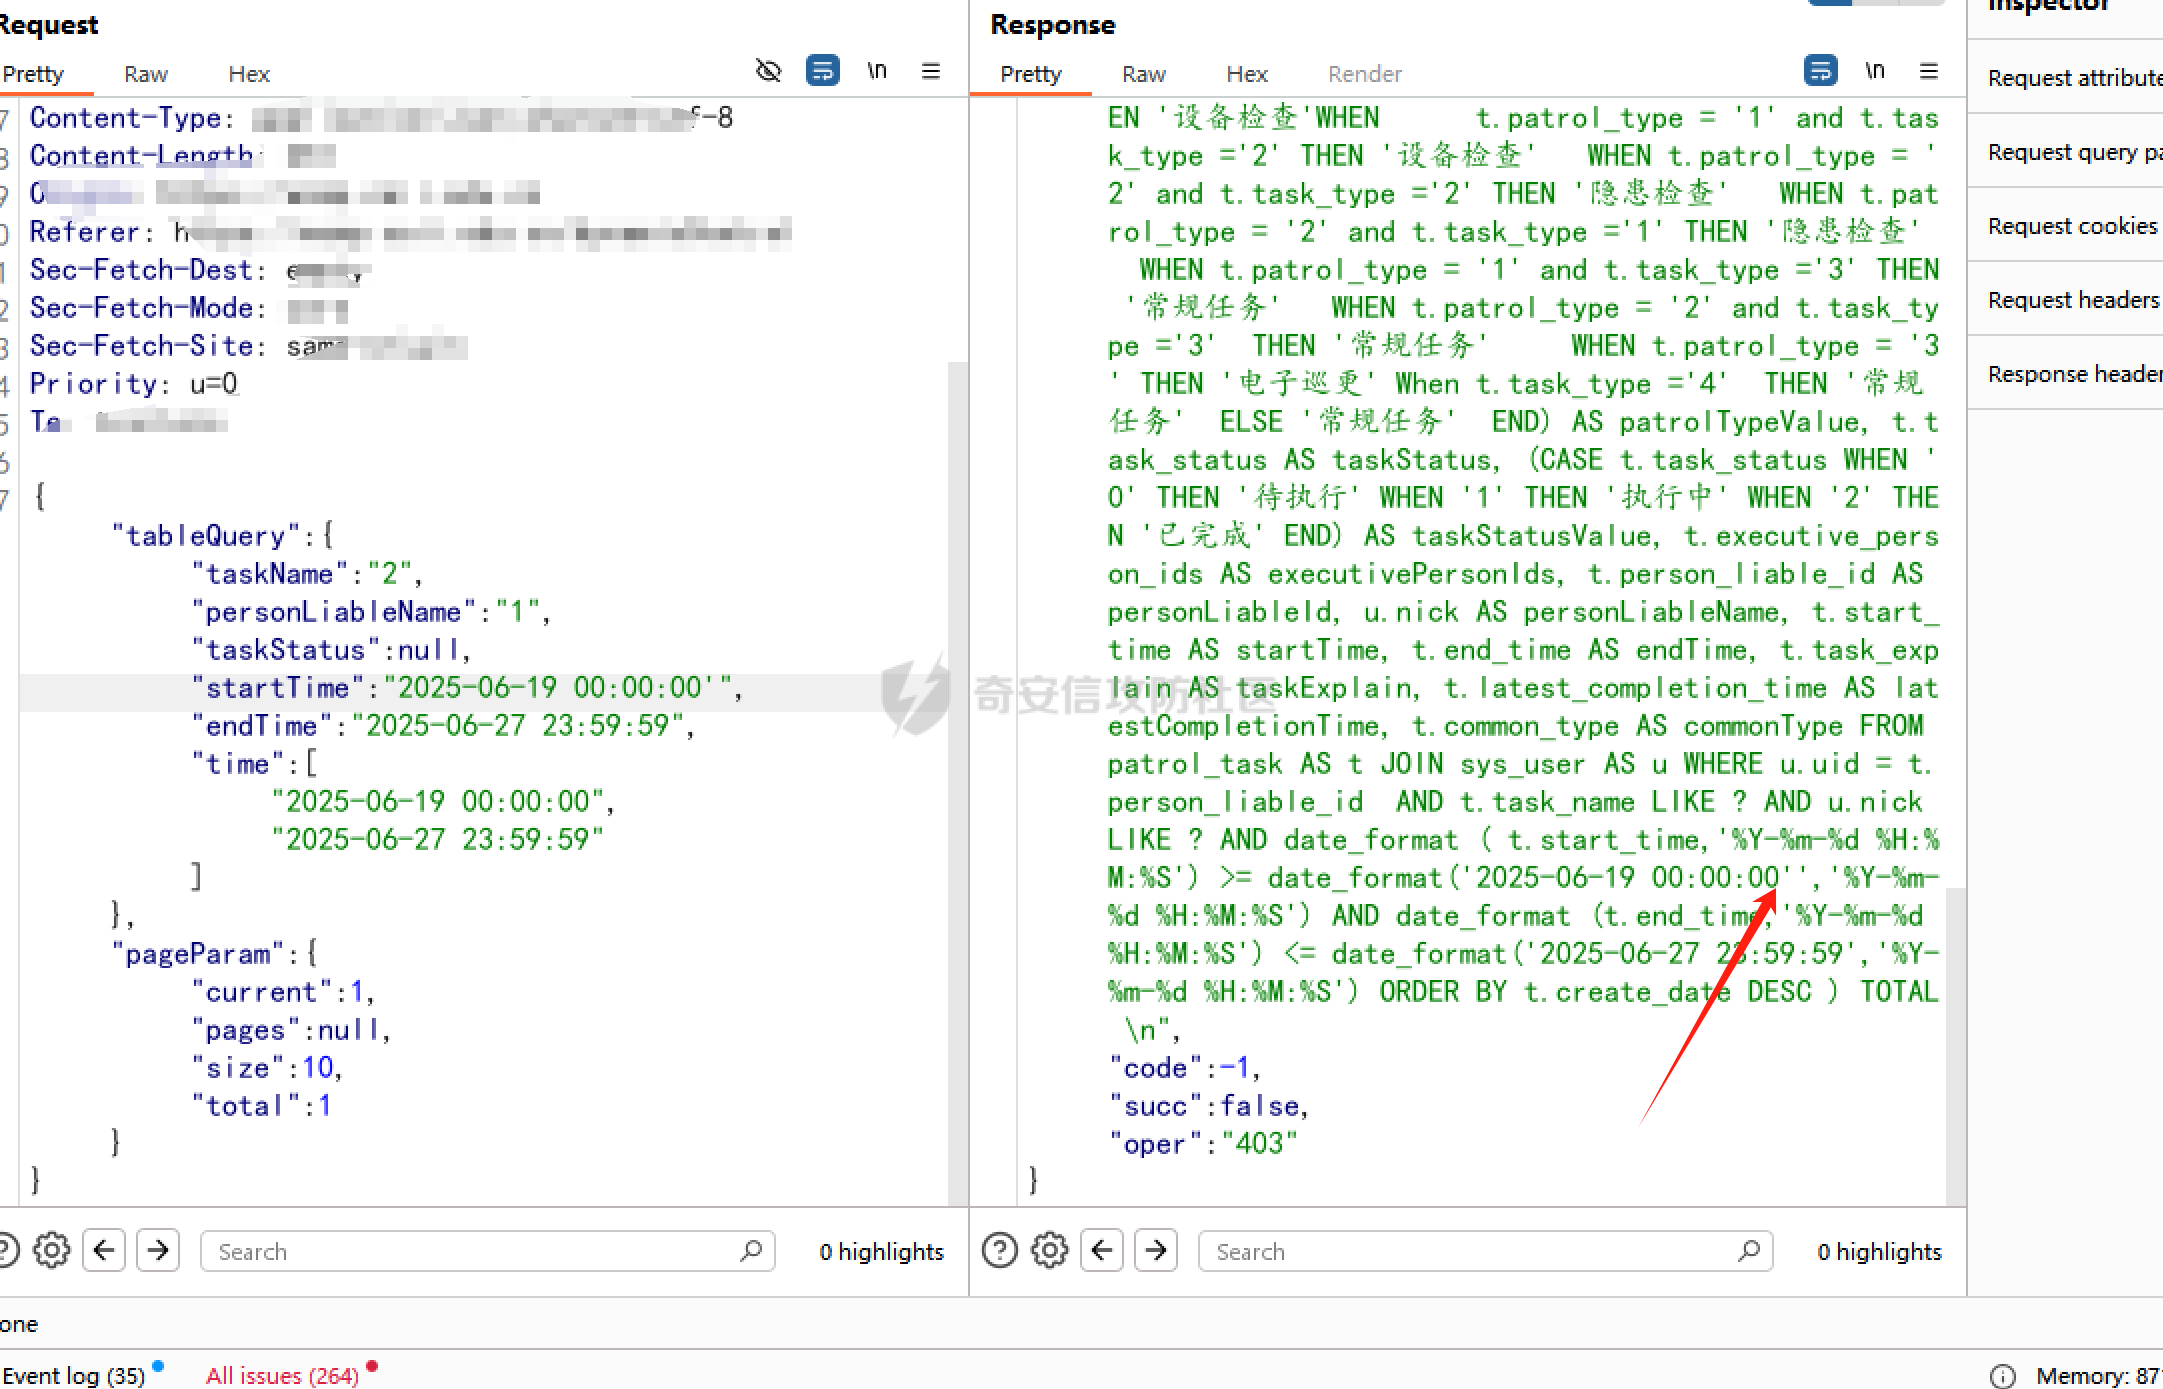The image size is (2163, 1389).
Task: Switch Request view to Raw tab
Action: (x=146, y=74)
